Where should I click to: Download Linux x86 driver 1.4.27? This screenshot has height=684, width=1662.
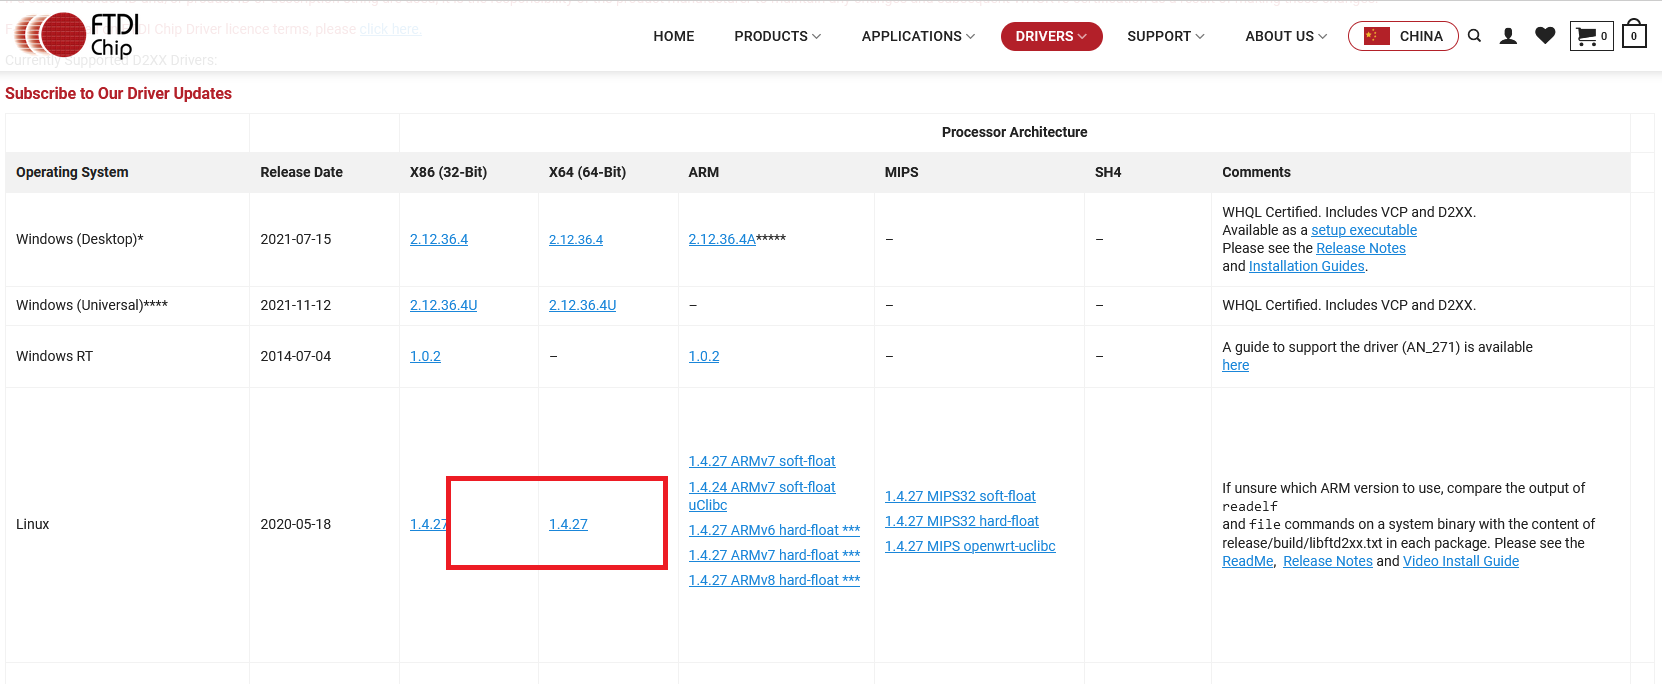pos(428,524)
